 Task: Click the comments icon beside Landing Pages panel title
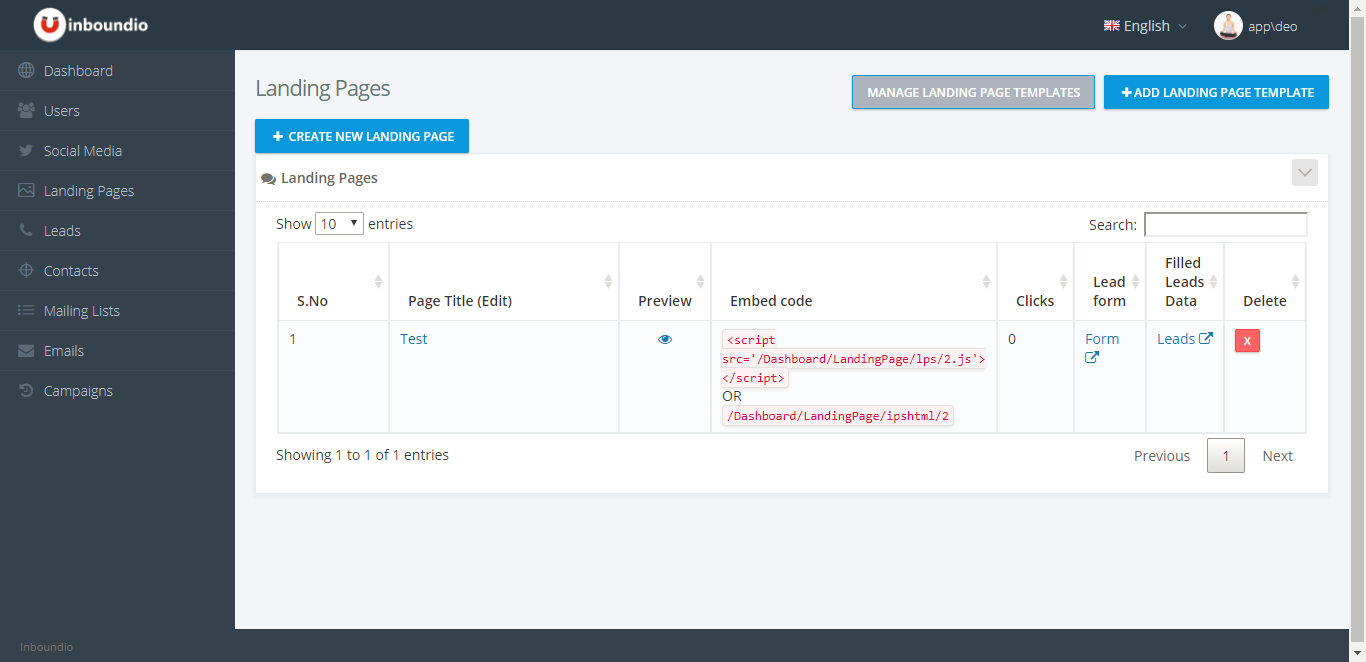268,179
